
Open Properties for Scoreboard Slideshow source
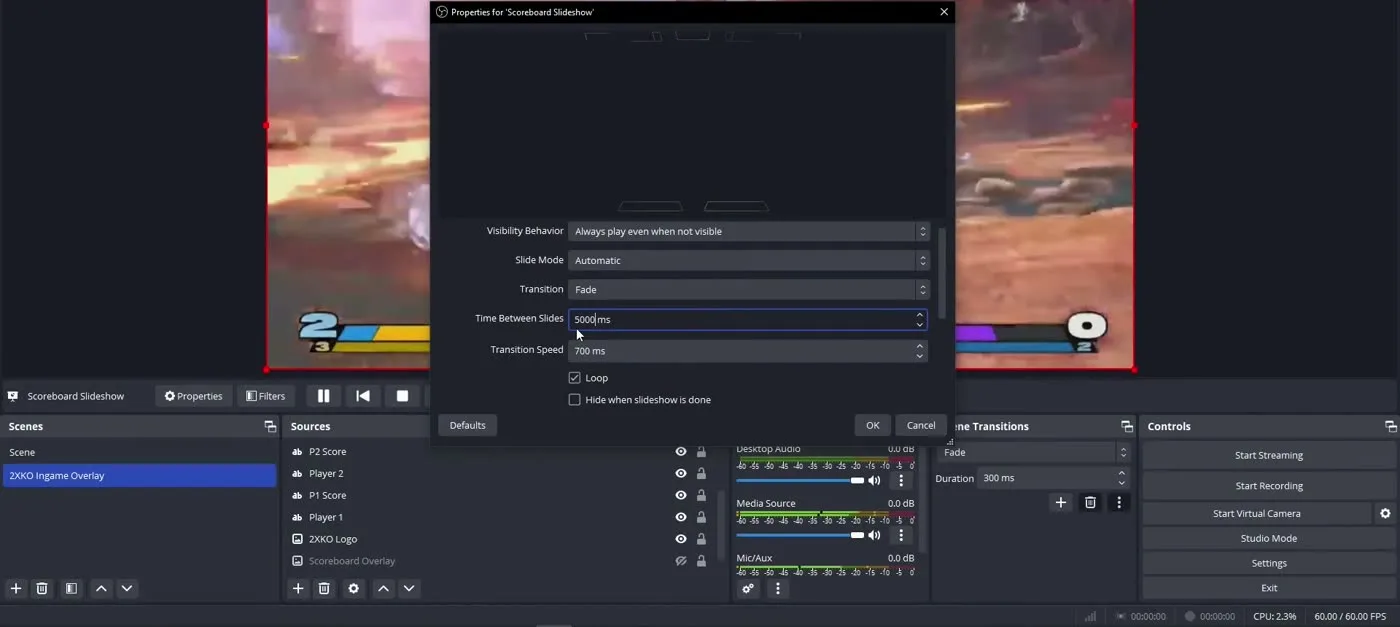pyautogui.click(x=194, y=396)
